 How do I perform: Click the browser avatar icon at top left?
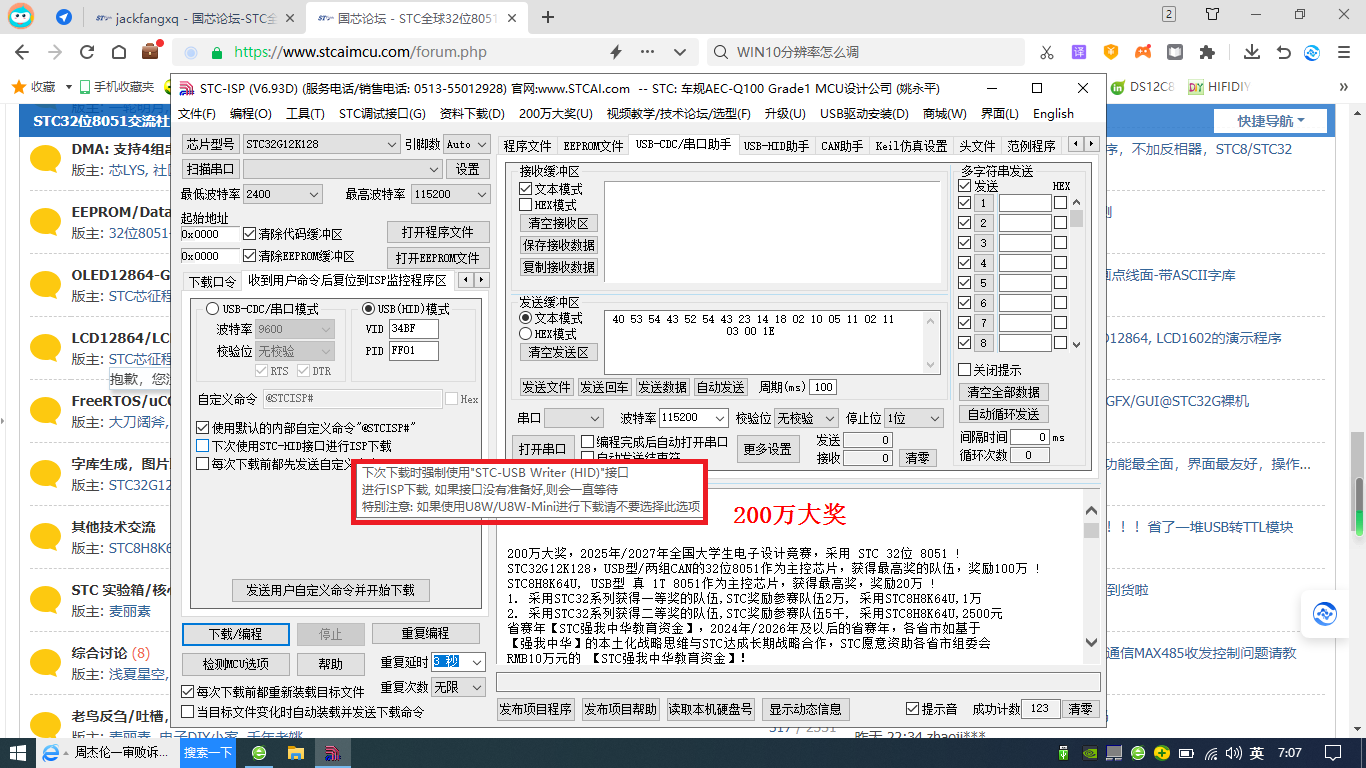22,16
